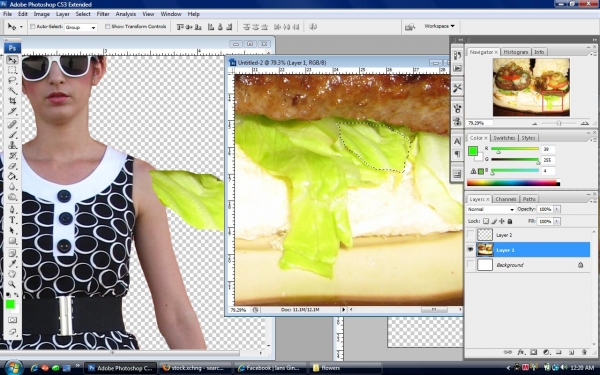The width and height of the screenshot is (600, 375).
Task: Select the Slice tool
Action: (12, 111)
